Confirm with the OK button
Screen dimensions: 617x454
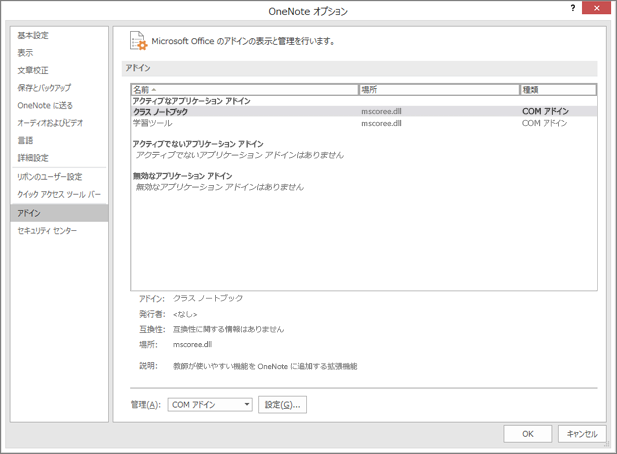click(528, 434)
